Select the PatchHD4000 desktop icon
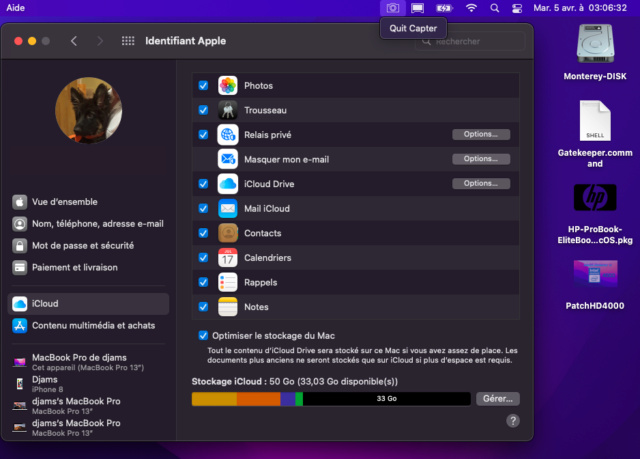The width and height of the screenshot is (640, 459). tap(595, 273)
